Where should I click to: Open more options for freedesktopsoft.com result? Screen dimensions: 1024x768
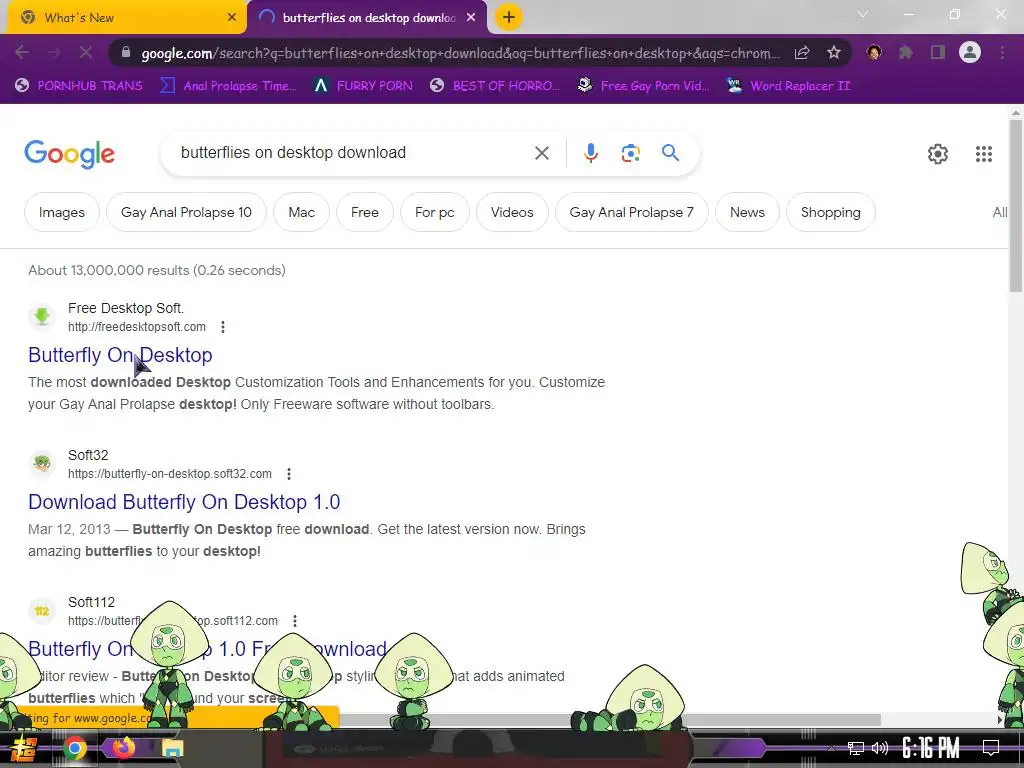pyautogui.click(x=223, y=327)
